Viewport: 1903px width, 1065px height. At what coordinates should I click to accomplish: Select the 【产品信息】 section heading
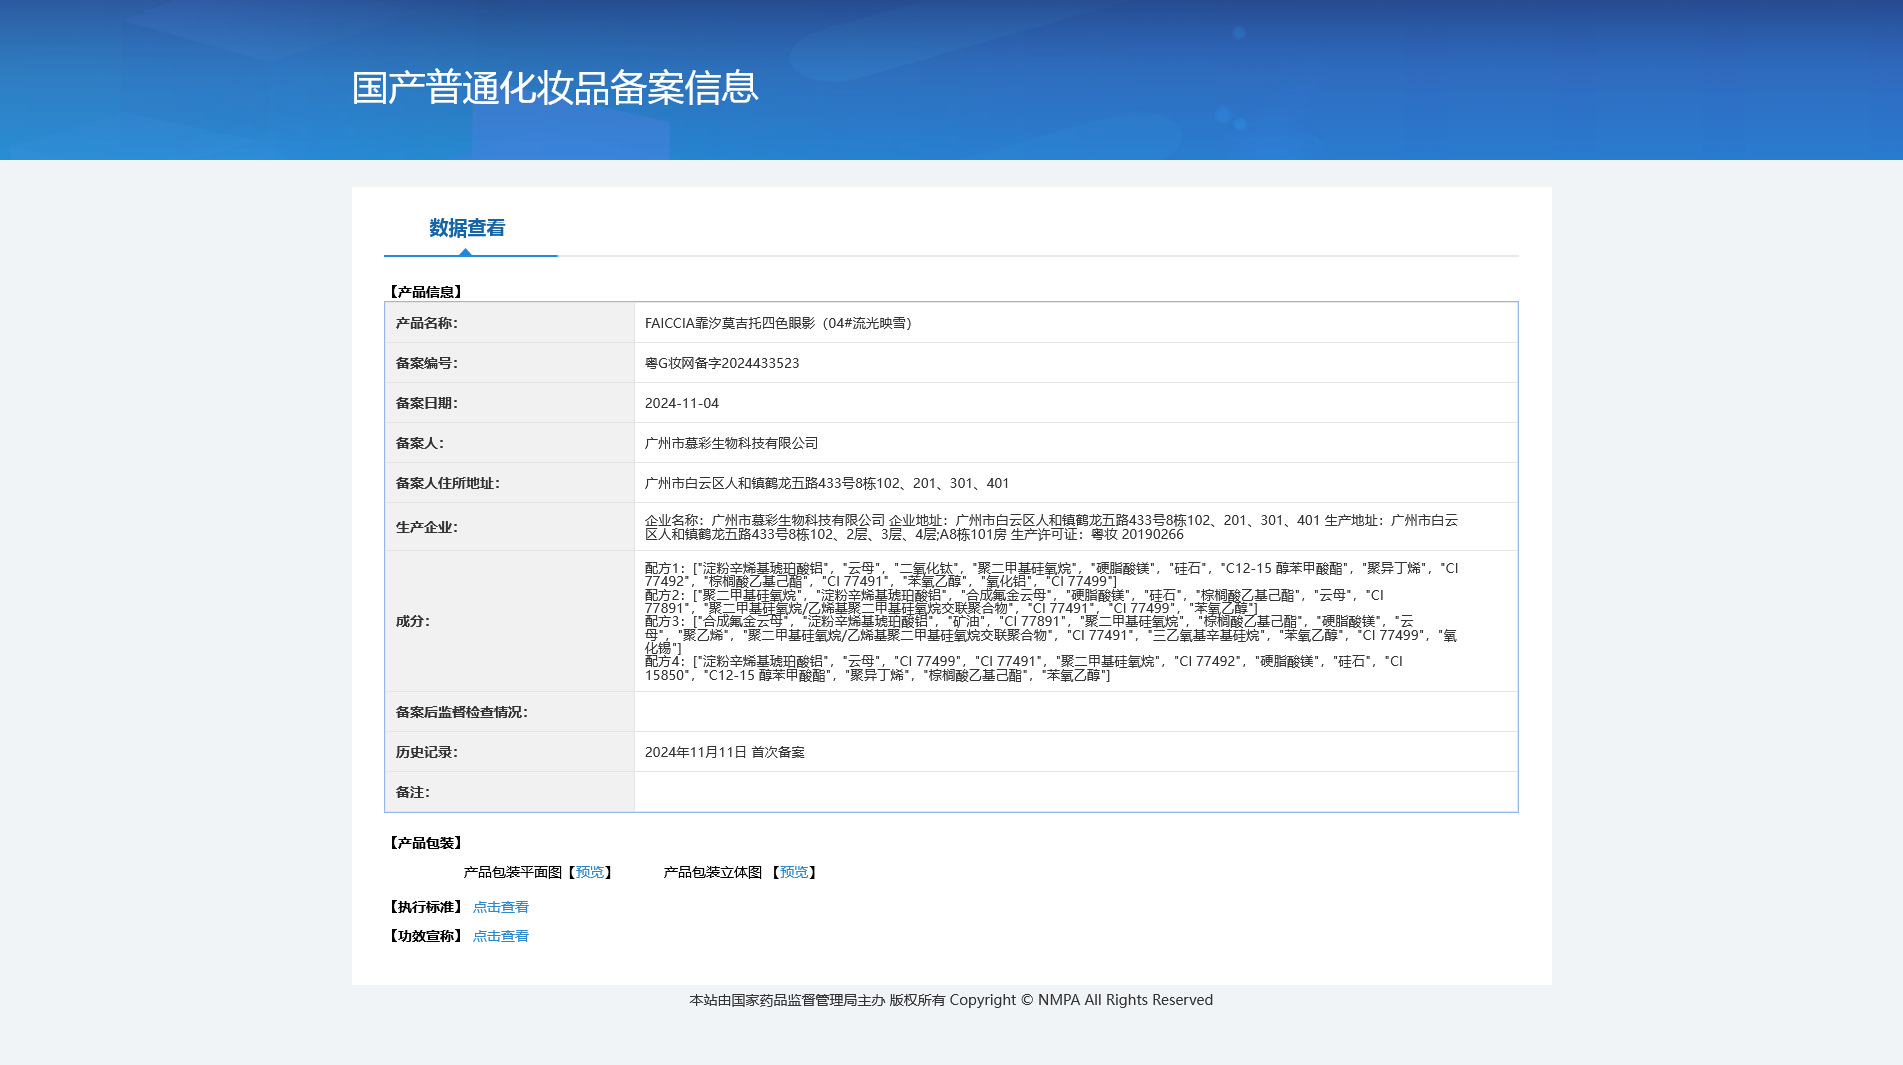tap(425, 292)
